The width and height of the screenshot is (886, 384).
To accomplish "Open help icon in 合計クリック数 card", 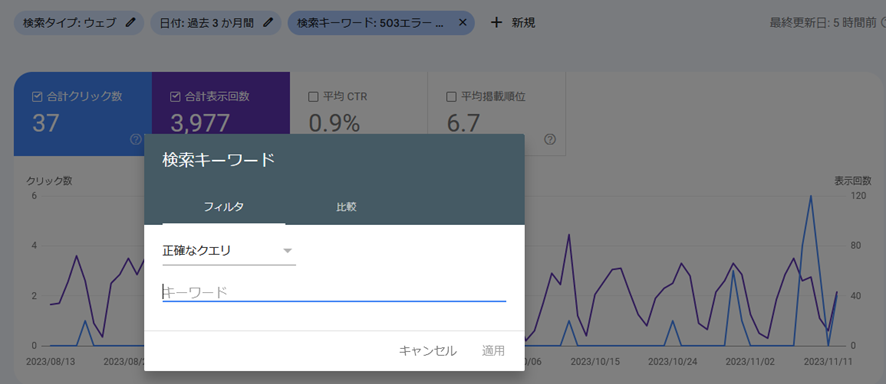I will (x=136, y=139).
